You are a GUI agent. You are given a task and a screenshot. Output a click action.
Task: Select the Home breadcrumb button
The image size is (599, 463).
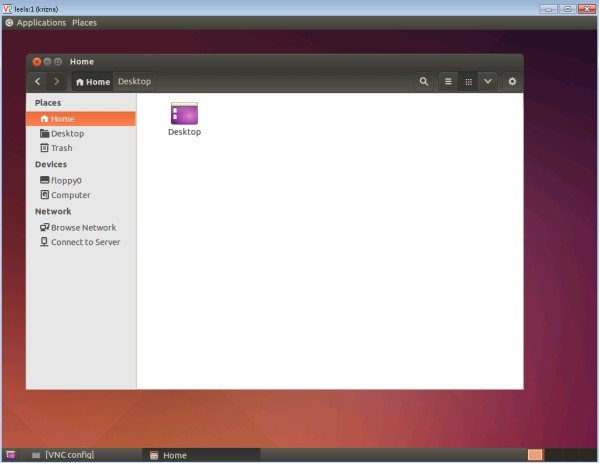click(x=93, y=82)
